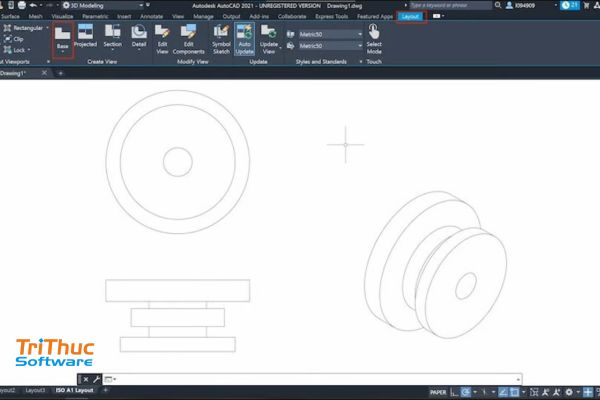
Task: Click the blue clock trial-days icon
Action: (x=570, y=5)
